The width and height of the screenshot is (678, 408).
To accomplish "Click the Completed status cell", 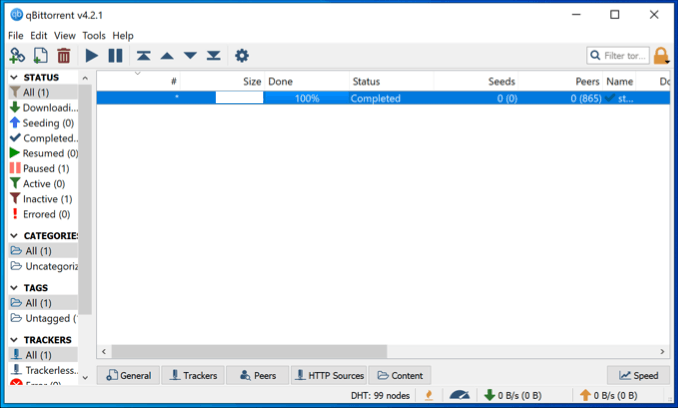I will point(391,98).
